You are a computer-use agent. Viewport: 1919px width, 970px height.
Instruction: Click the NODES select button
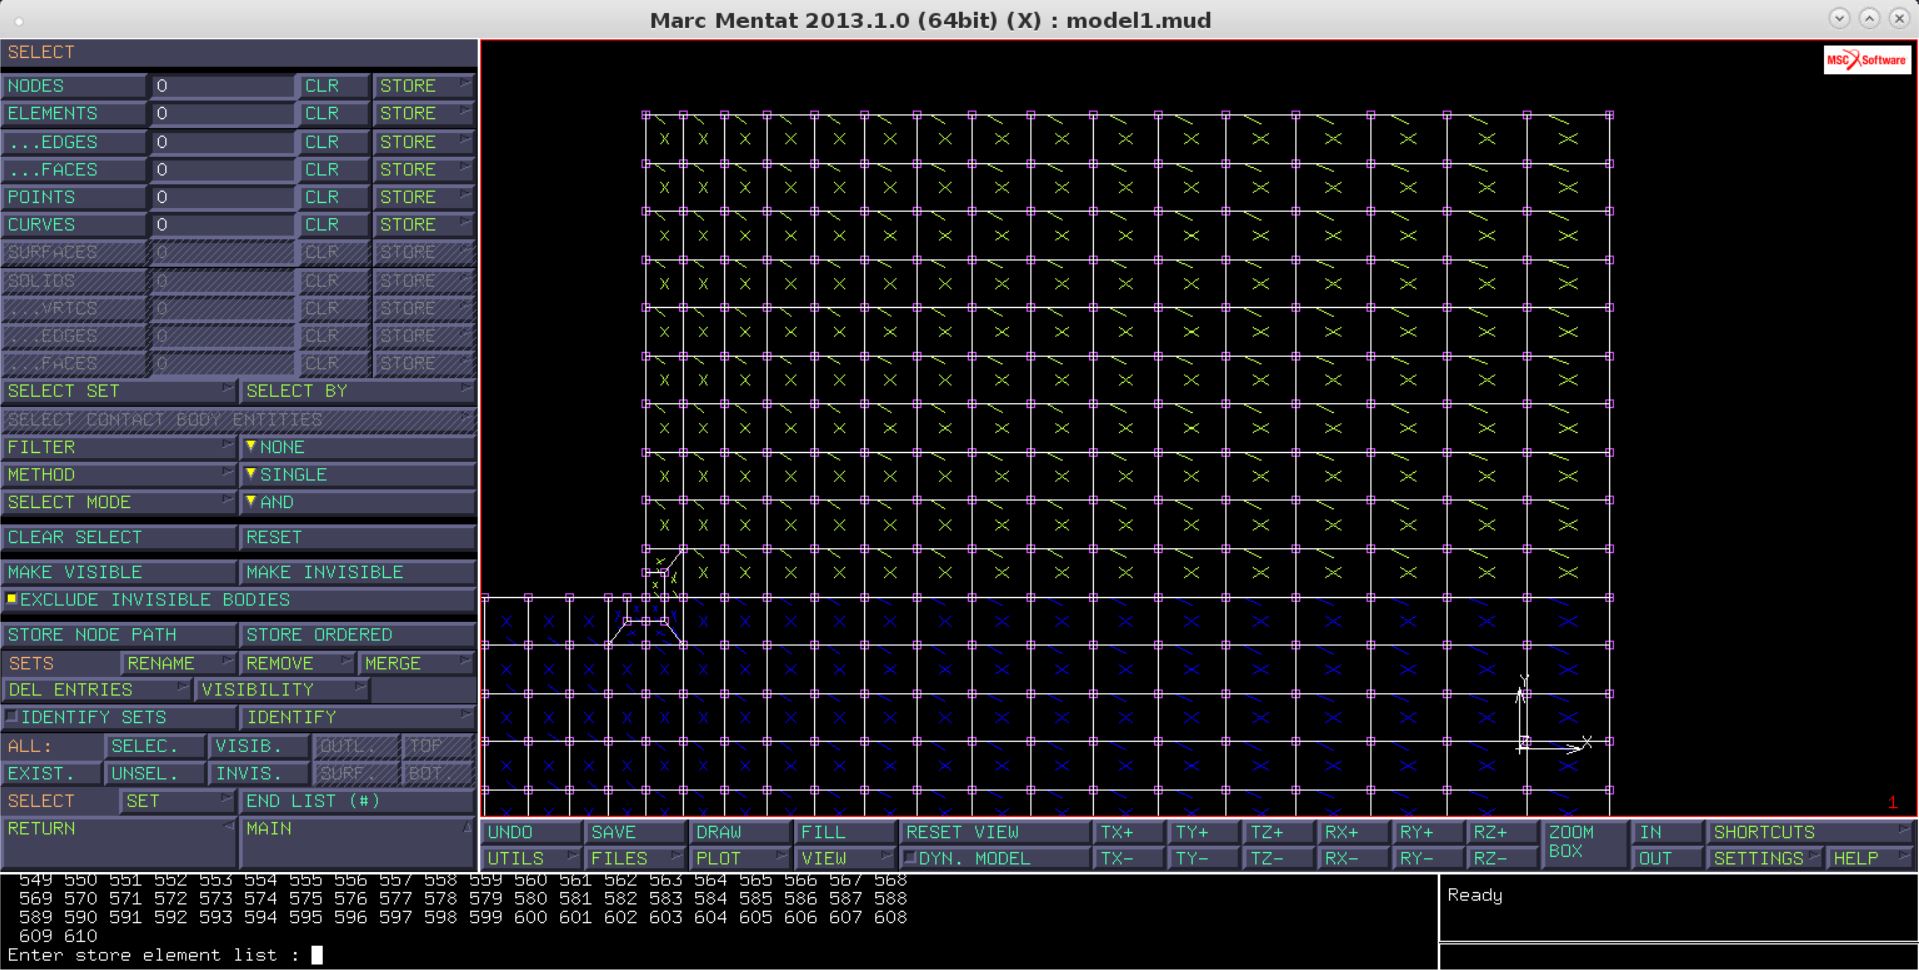pyautogui.click(x=74, y=86)
